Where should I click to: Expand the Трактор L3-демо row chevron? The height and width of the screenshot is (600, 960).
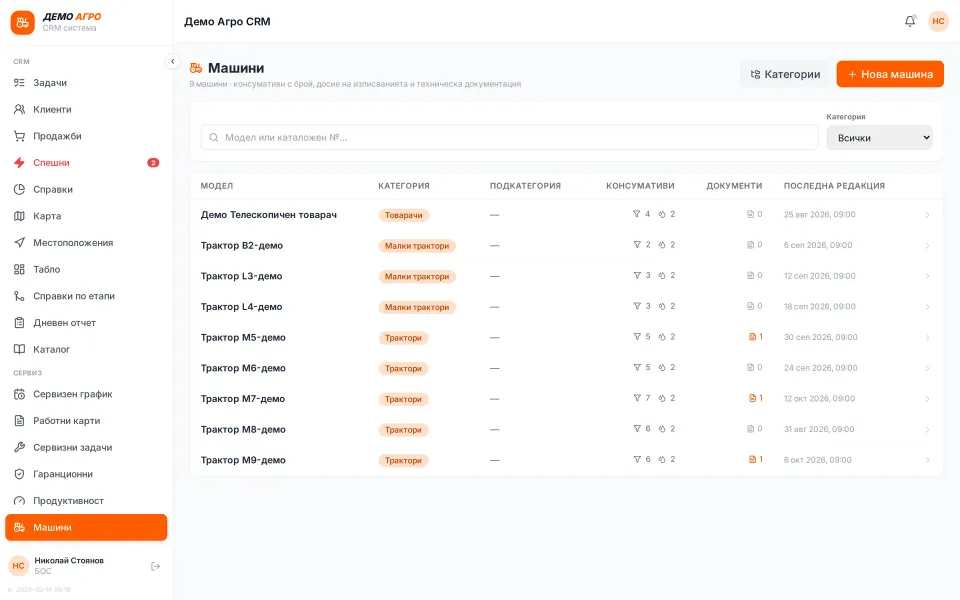click(x=928, y=276)
